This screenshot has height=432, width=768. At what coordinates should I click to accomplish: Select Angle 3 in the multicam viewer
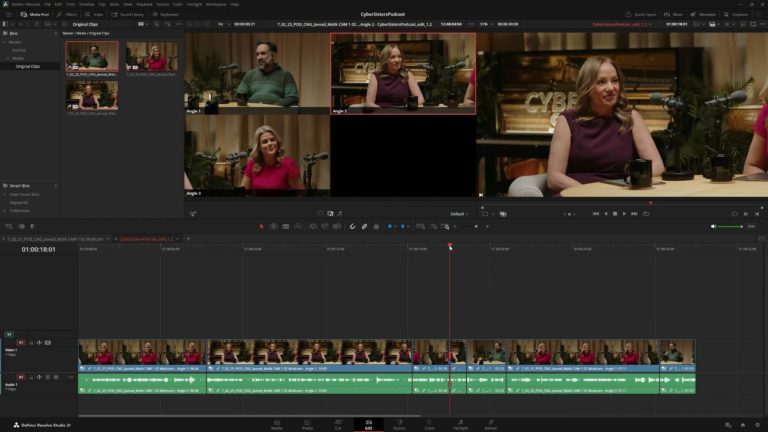click(x=257, y=156)
